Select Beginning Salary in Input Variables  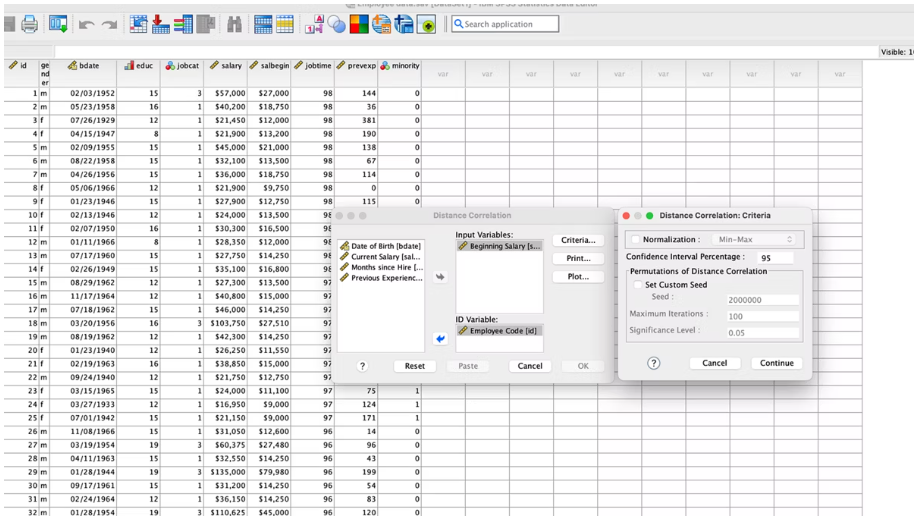499,246
